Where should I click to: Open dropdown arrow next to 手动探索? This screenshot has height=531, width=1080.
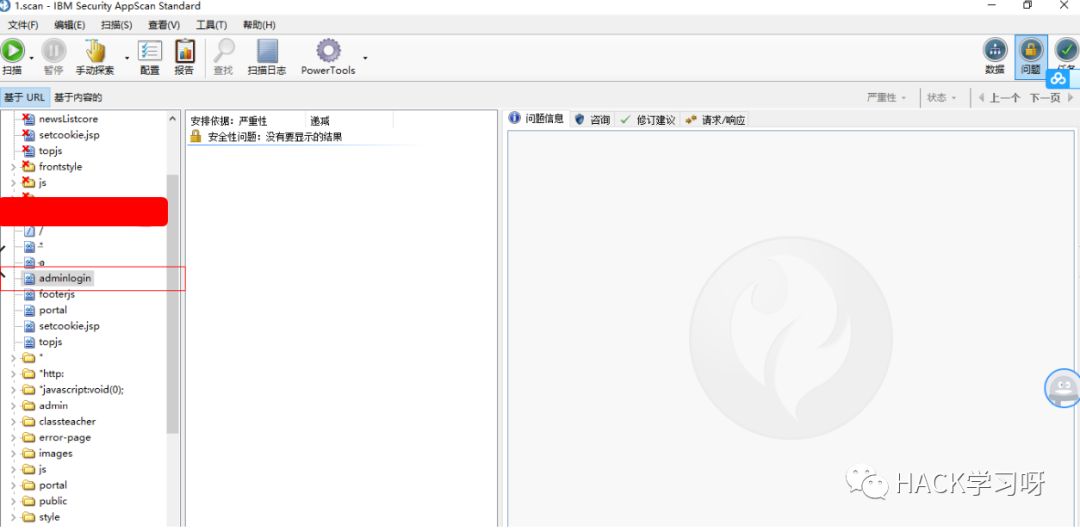point(127,58)
